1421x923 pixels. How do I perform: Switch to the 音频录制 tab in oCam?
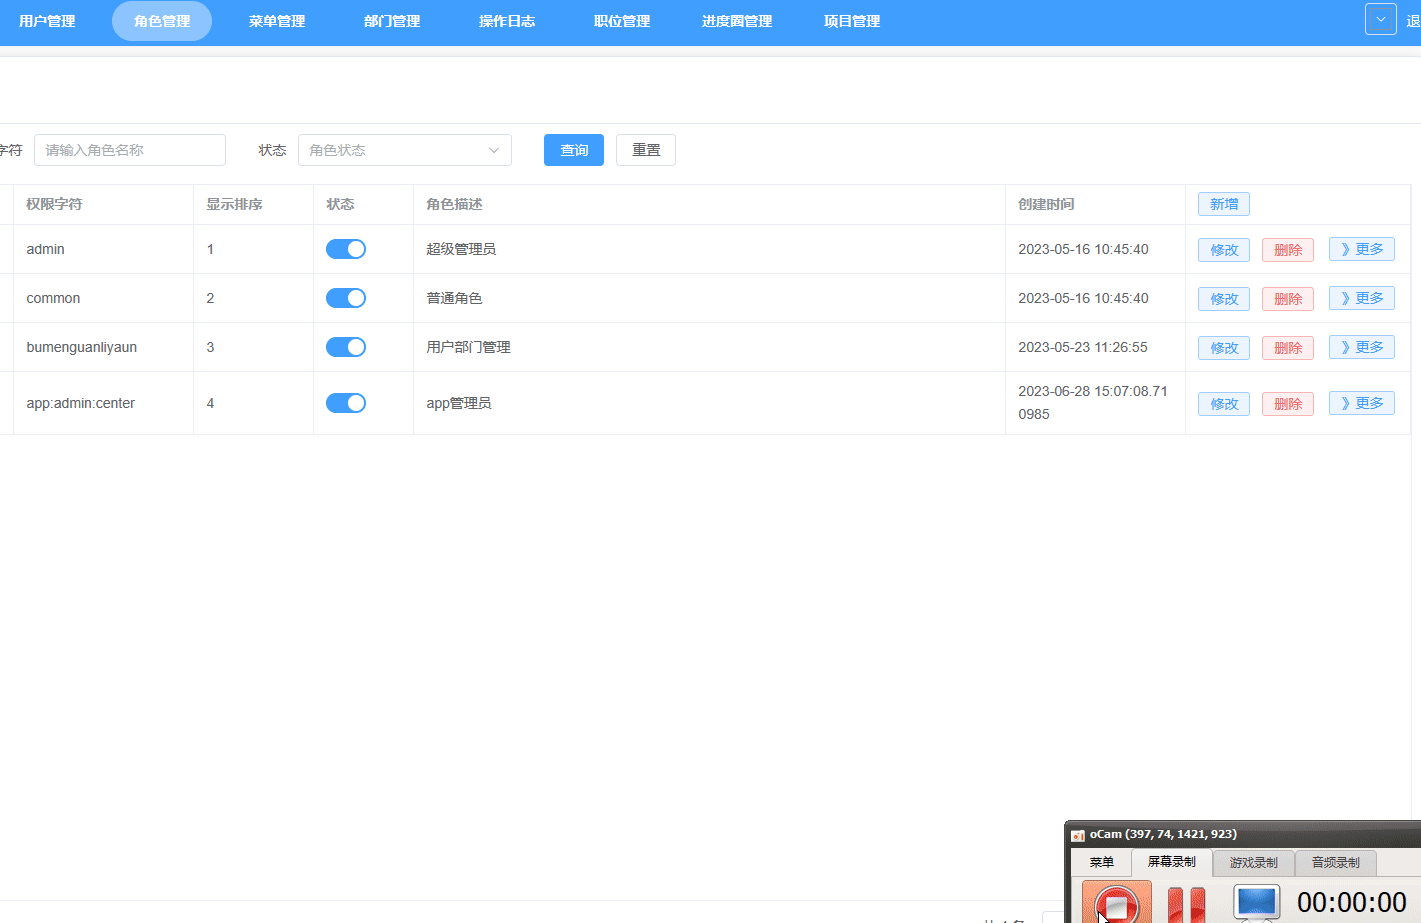tap(1336, 862)
